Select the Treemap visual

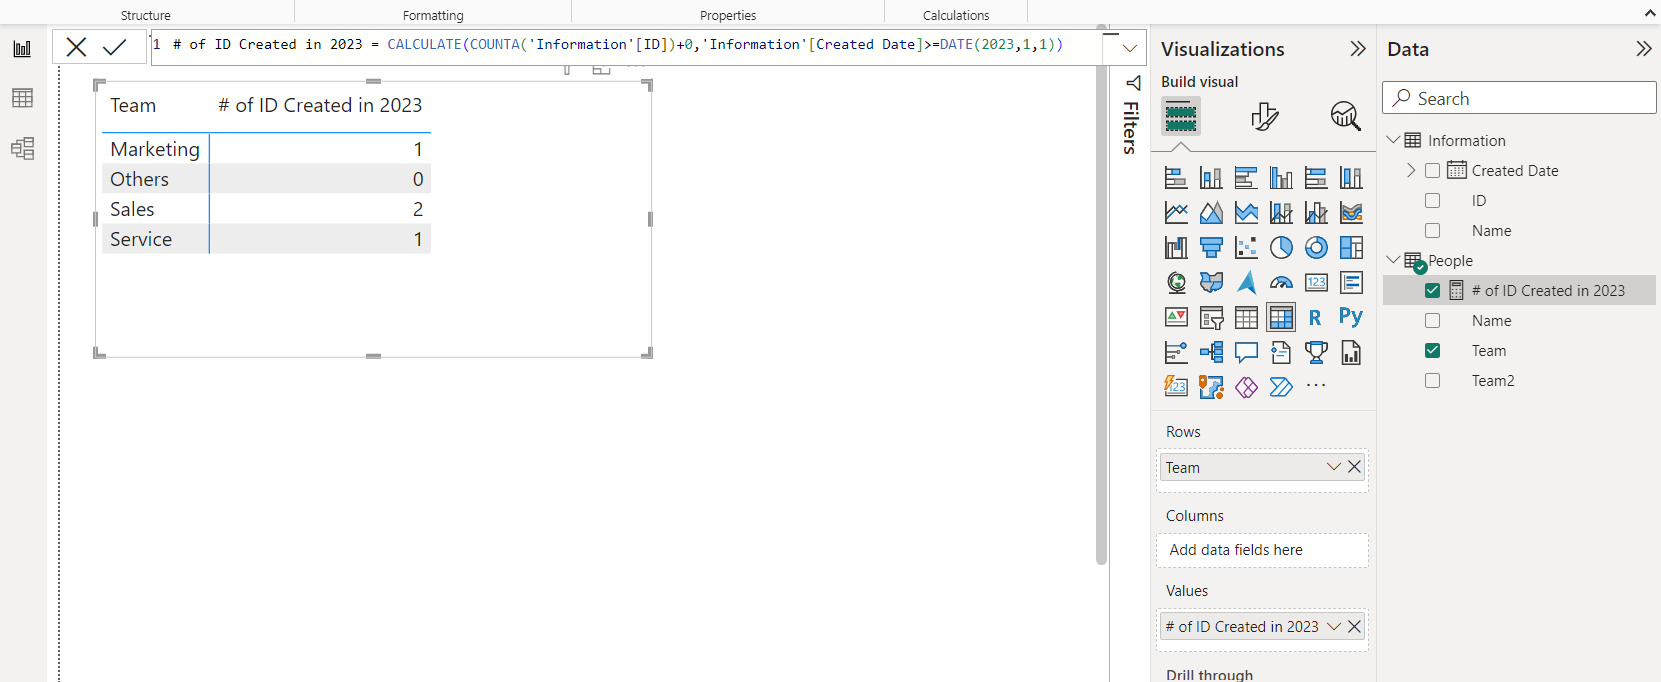1351,248
